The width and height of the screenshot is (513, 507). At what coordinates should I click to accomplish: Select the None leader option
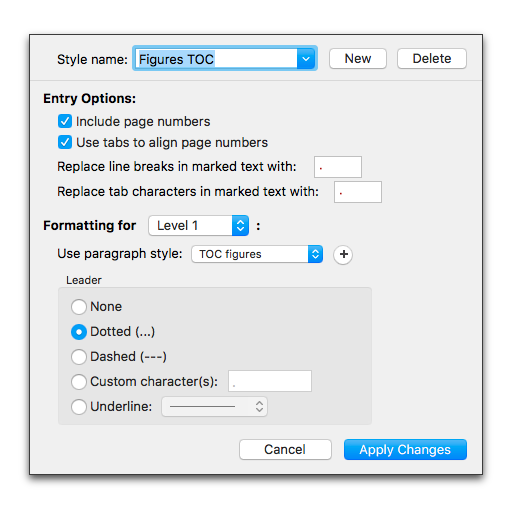click(x=79, y=307)
